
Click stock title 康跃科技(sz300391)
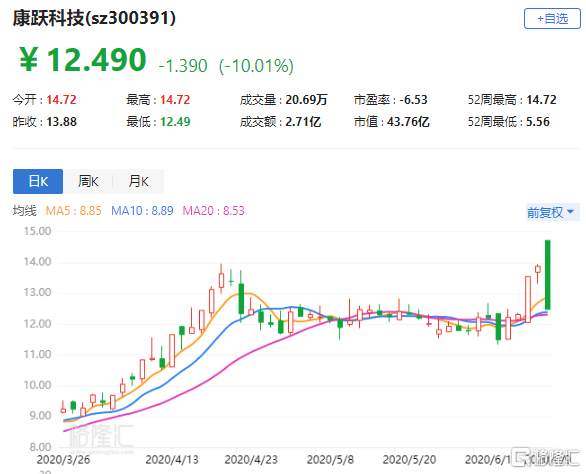tap(94, 18)
